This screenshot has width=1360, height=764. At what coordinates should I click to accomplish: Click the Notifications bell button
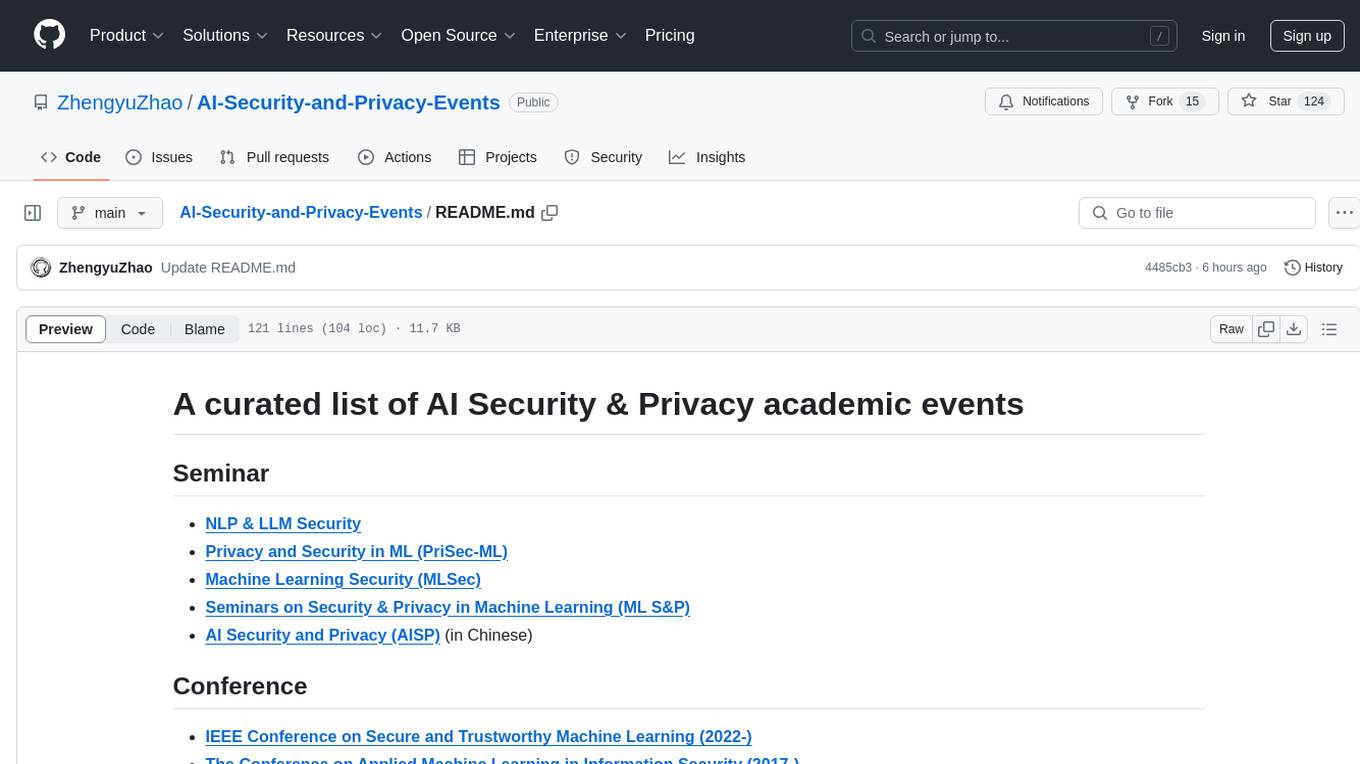click(x=1044, y=102)
